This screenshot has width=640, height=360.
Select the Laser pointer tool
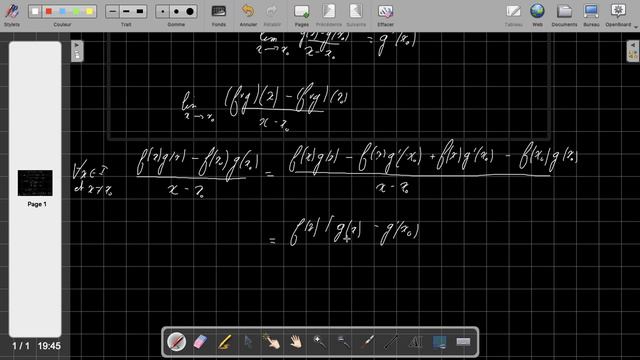pyautogui.click(x=367, y=342)
